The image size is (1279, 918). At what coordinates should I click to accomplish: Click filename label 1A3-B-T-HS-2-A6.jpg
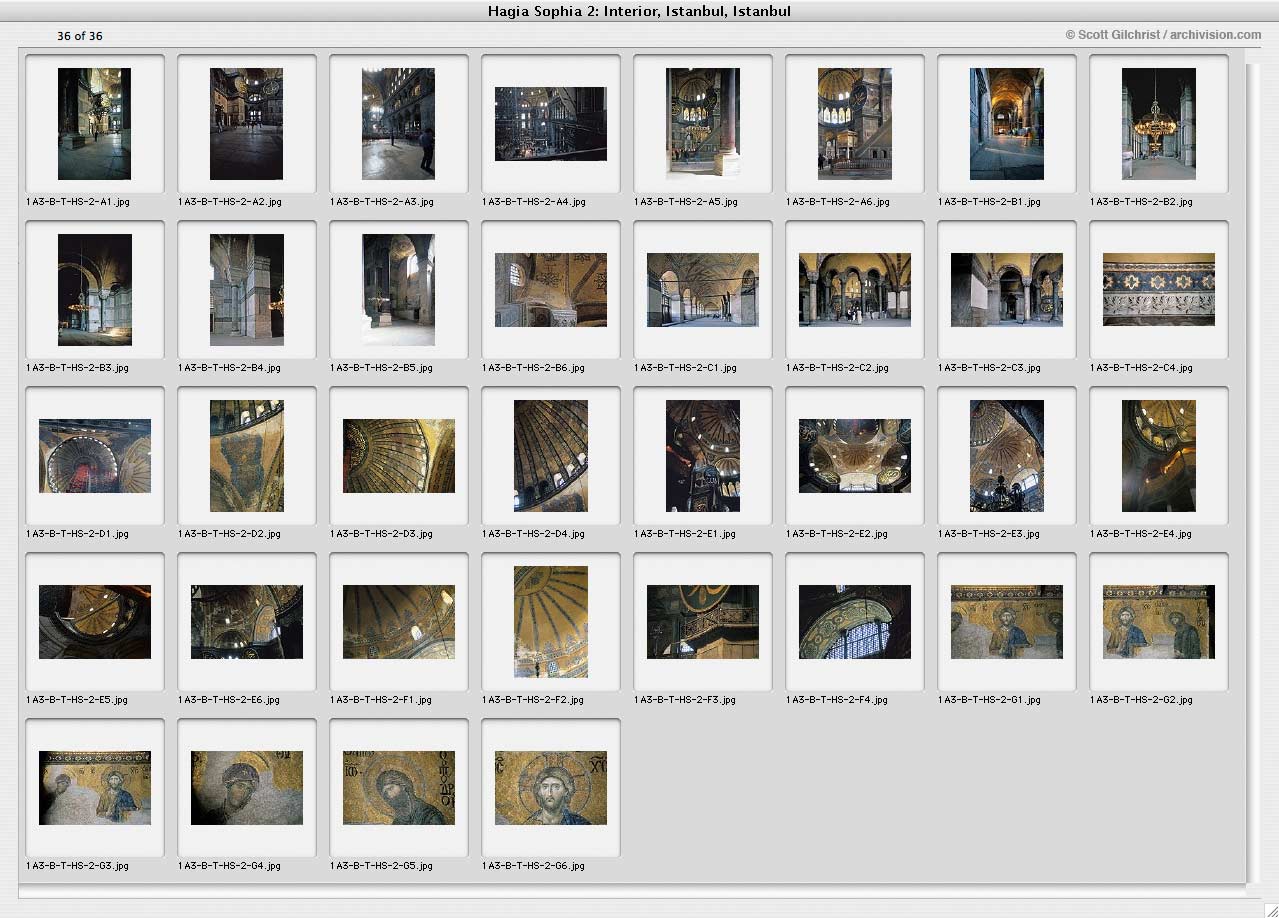pos(838,202)
